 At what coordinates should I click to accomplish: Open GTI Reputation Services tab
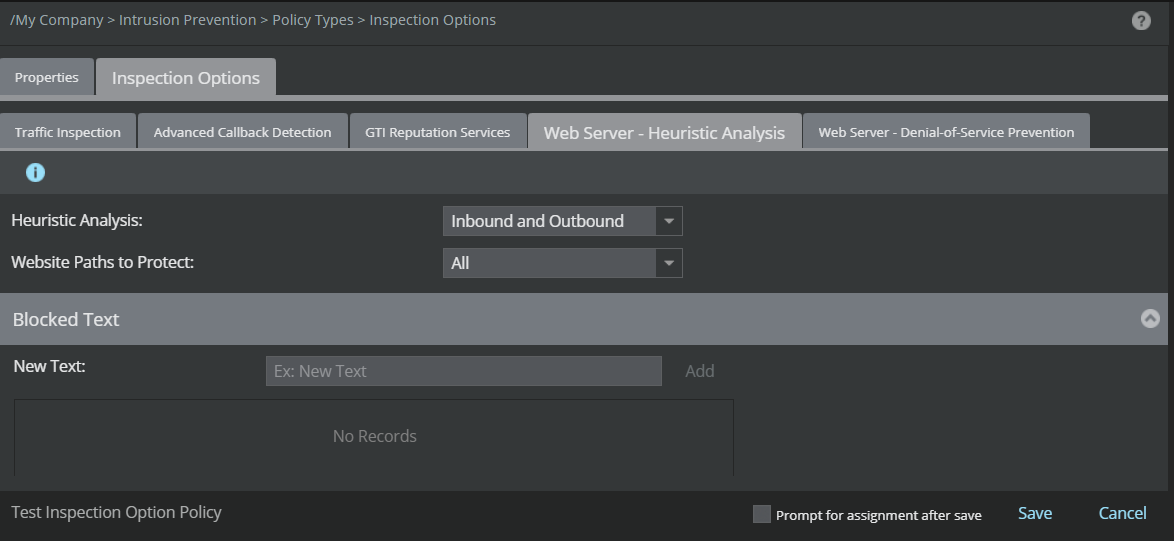pos(438,132)
